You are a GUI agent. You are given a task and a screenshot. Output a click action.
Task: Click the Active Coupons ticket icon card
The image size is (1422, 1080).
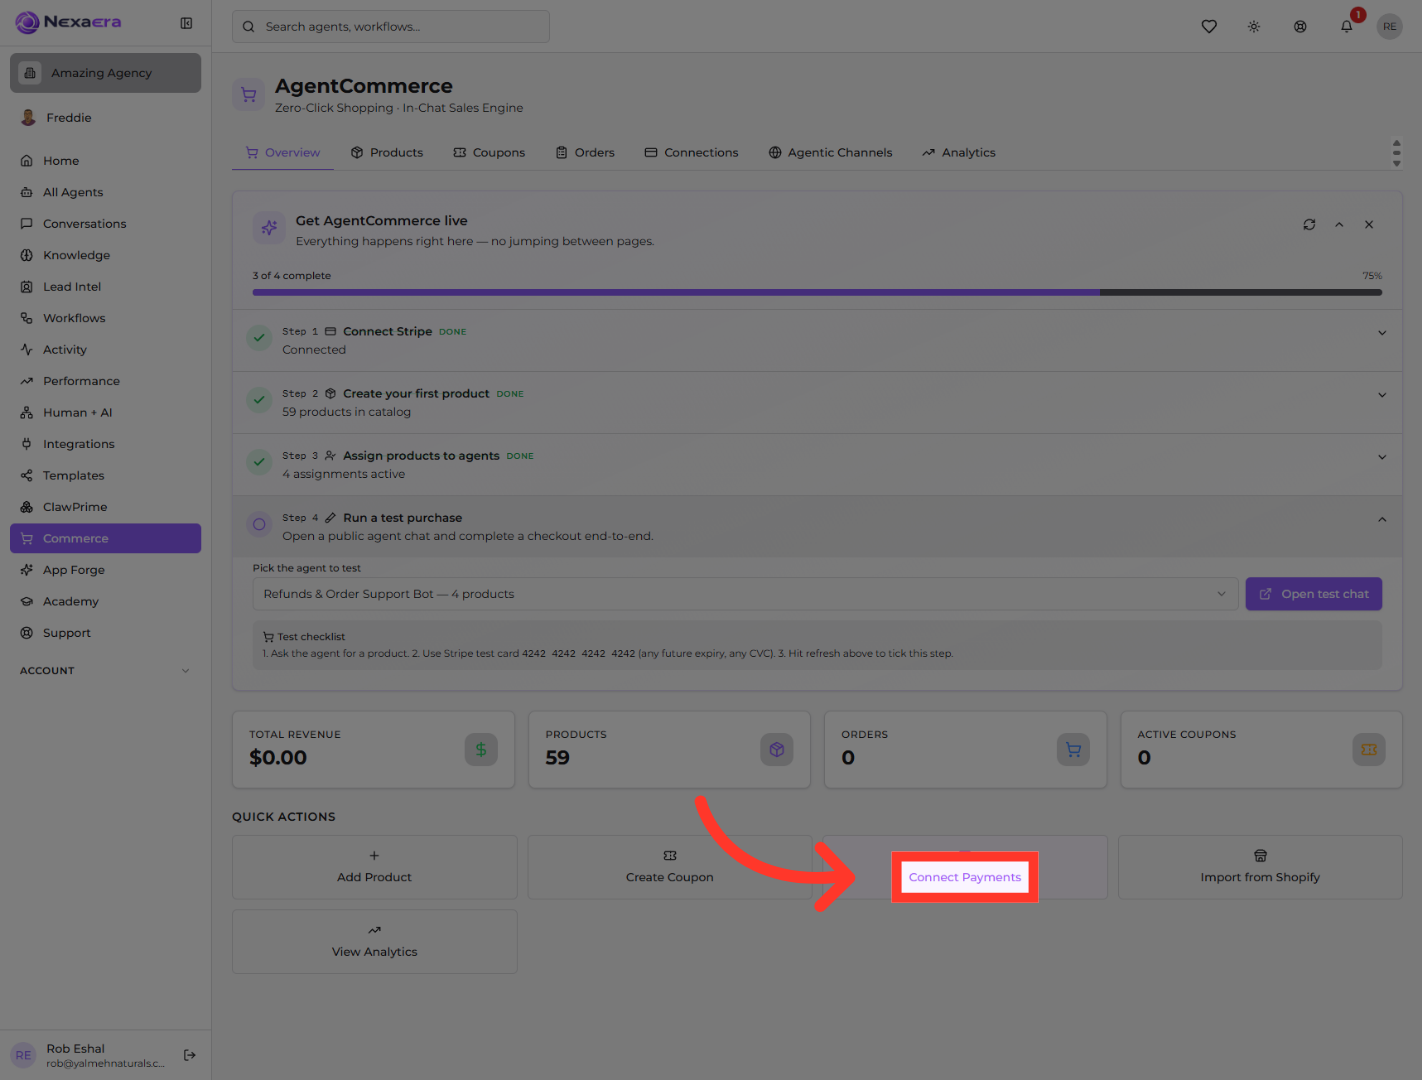(x=1369, y=750)
